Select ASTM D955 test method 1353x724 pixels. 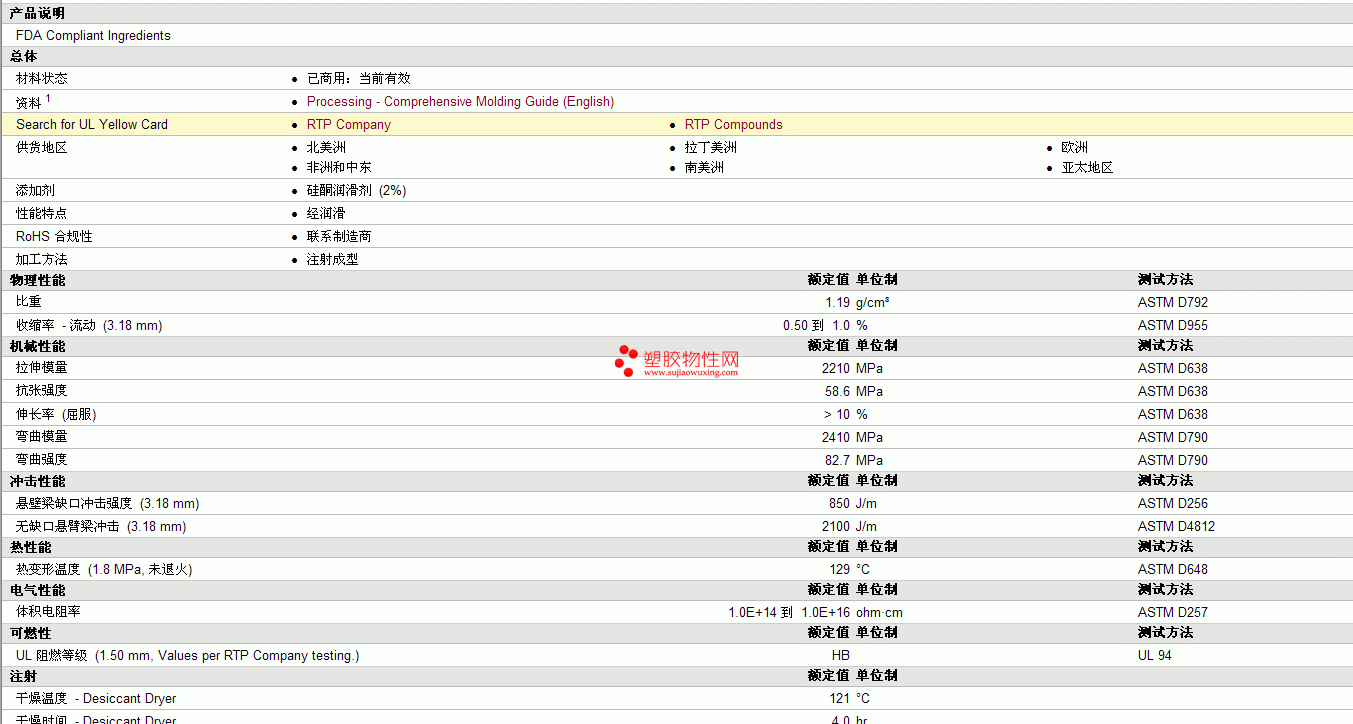[x=1172, y=326]
